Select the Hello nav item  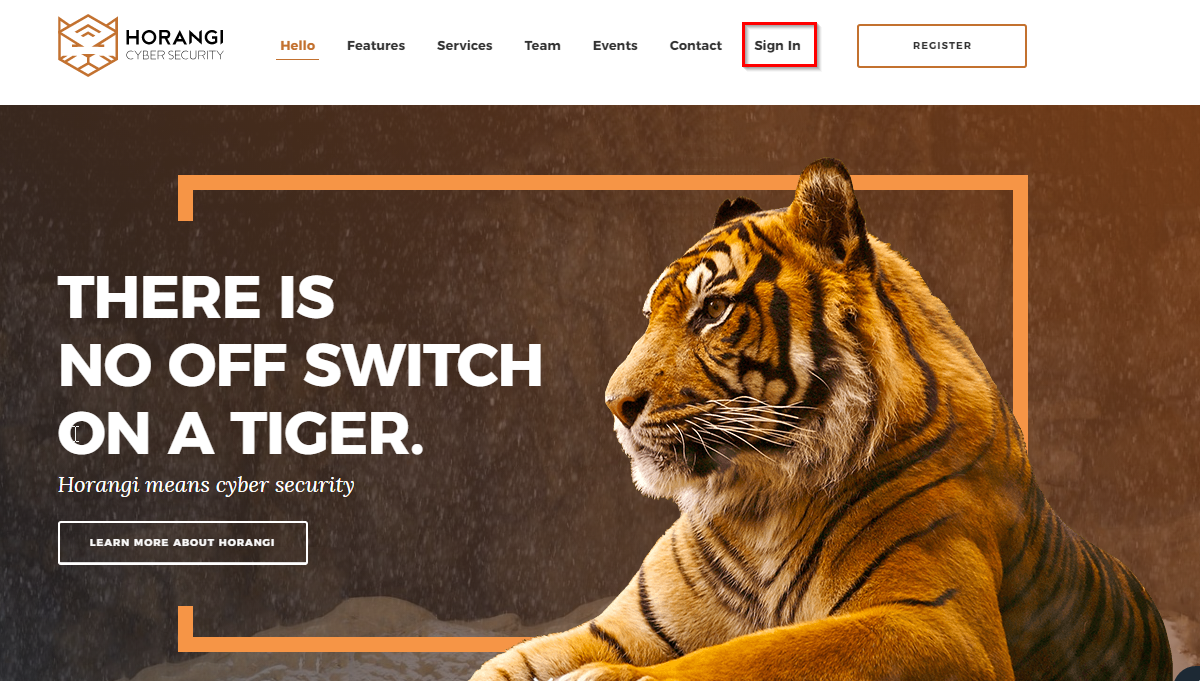point(297,45)
